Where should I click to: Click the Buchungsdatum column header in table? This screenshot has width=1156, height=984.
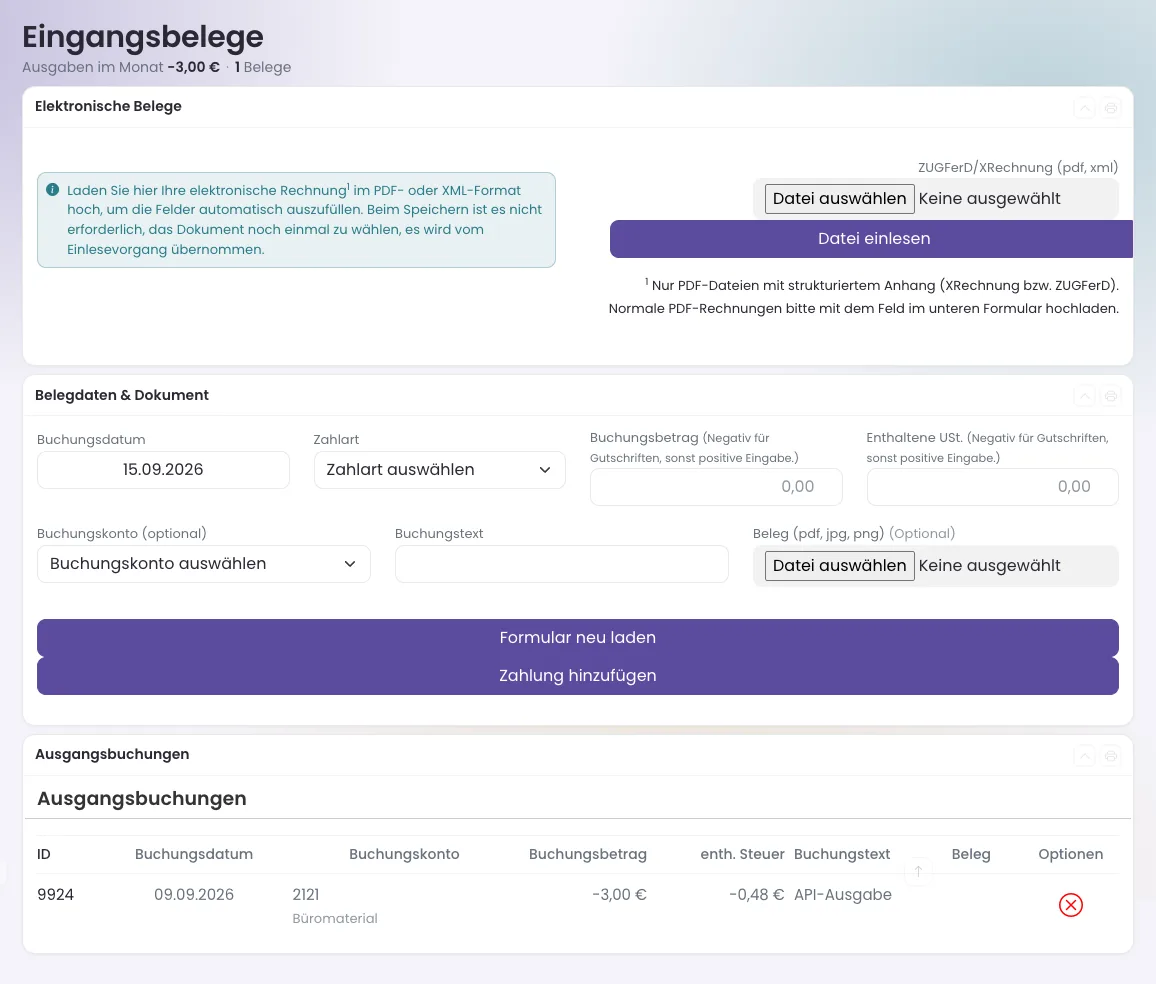(194, 854)
